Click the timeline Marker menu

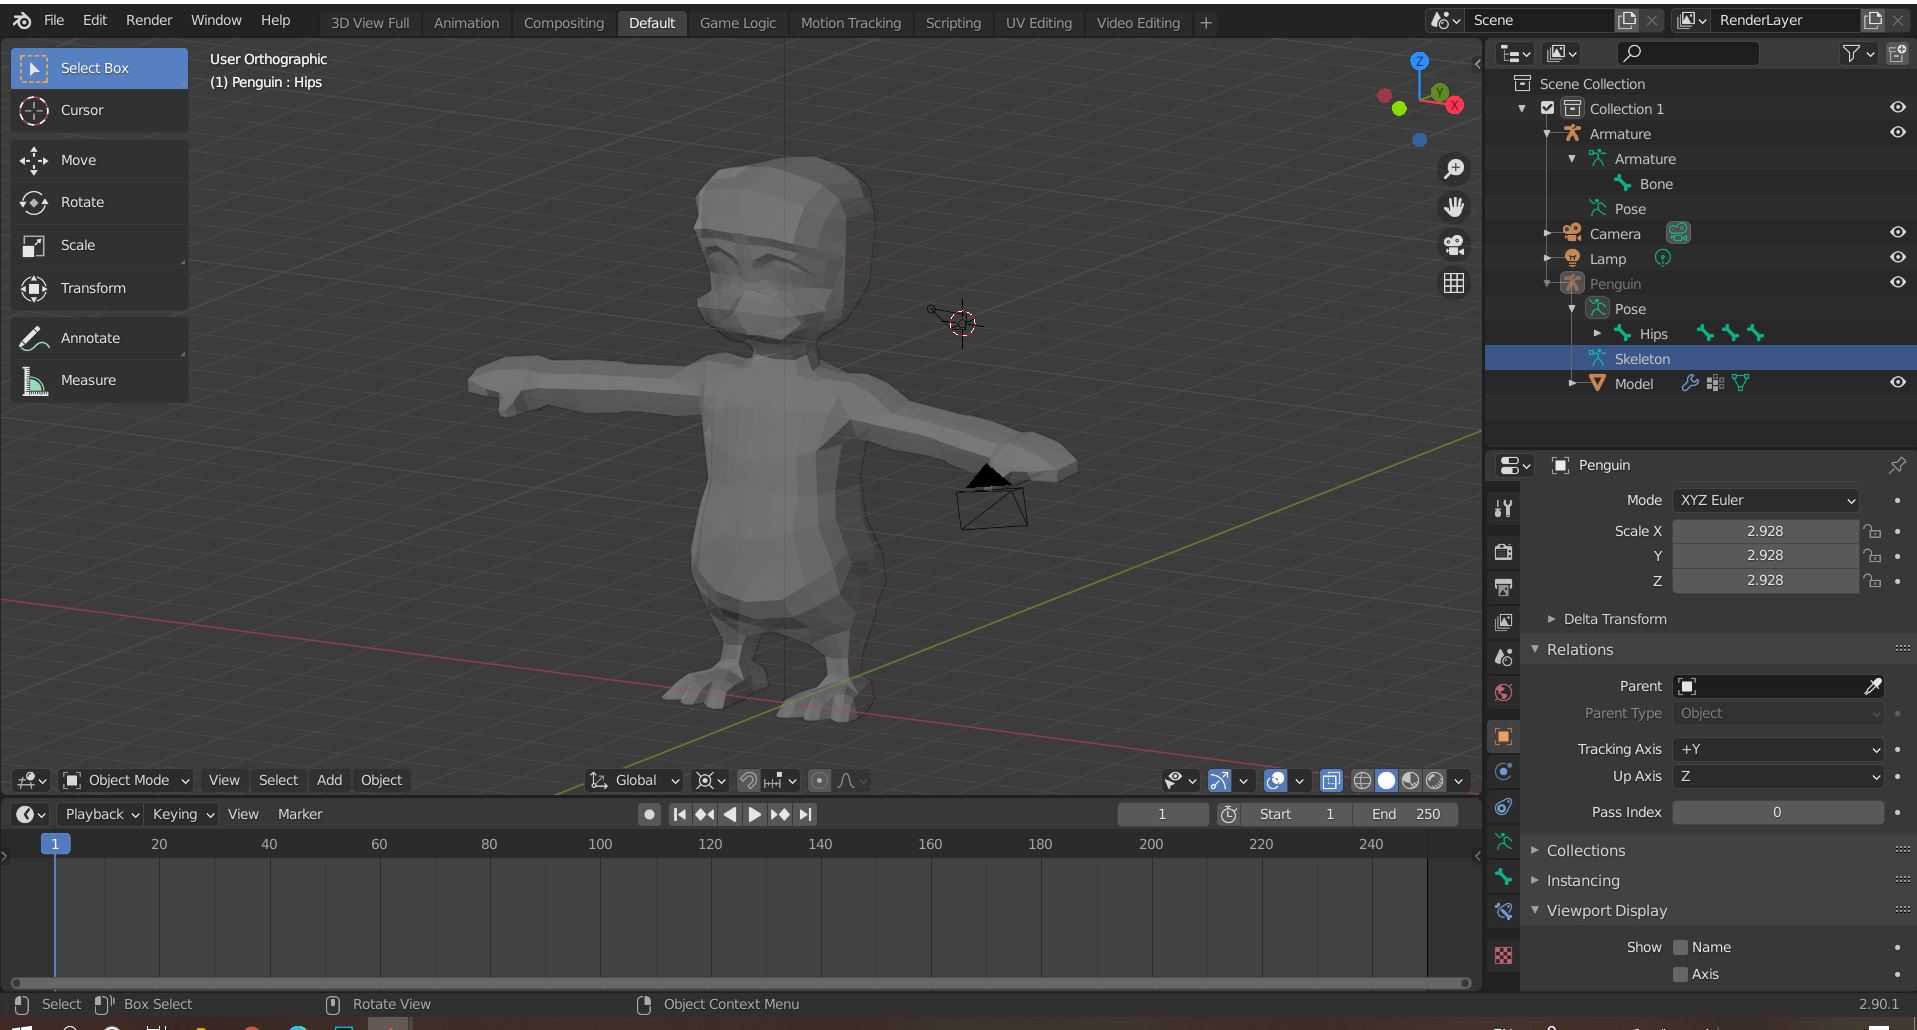300,814
